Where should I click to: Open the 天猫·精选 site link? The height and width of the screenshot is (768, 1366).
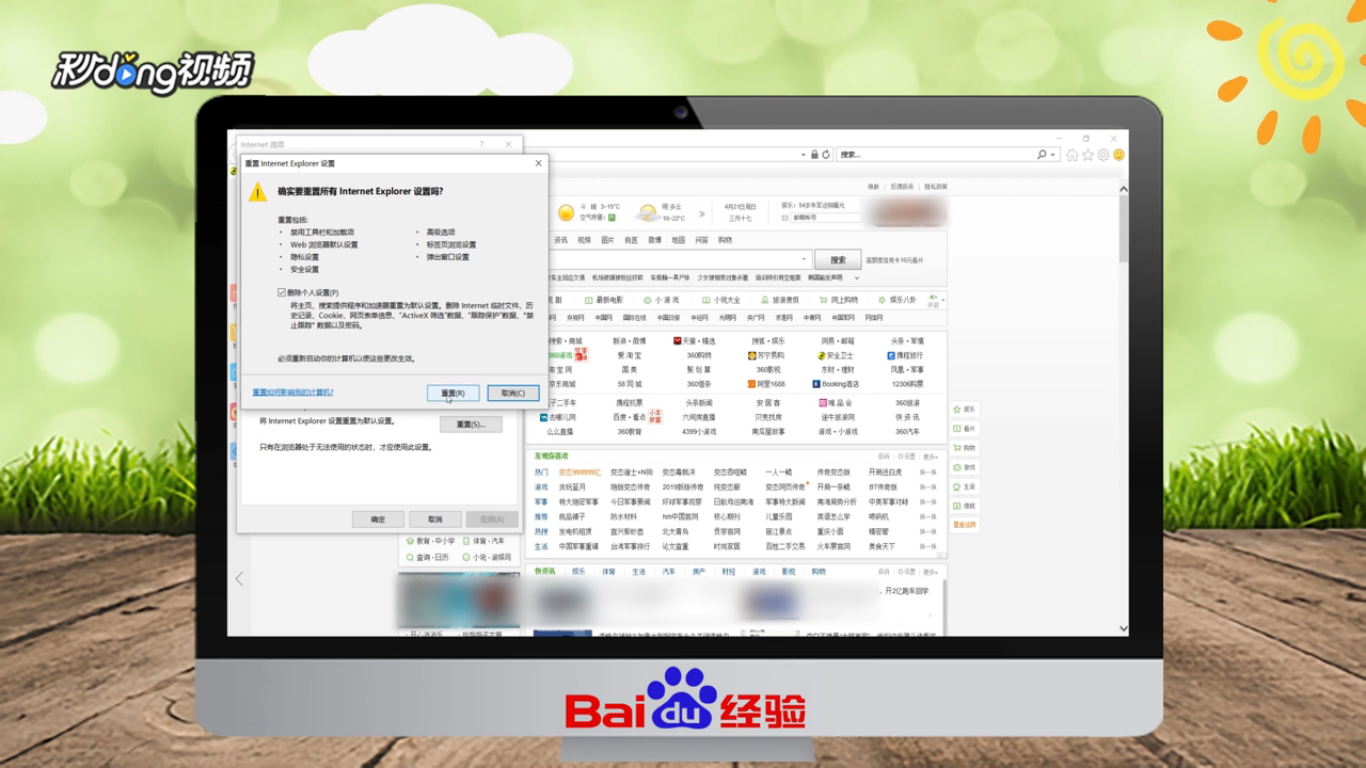pos(693,341)
